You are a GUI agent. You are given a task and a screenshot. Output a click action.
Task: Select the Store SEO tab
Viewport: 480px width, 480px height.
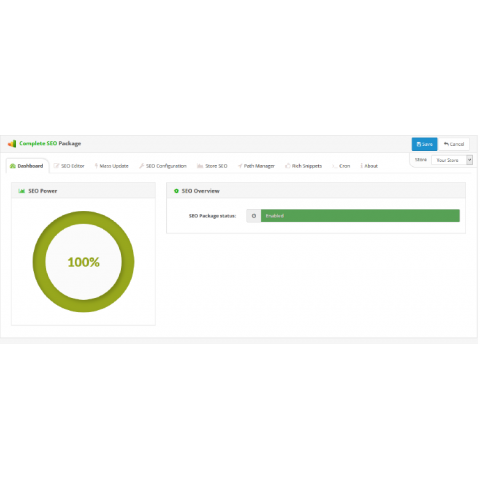click(212, 166)
